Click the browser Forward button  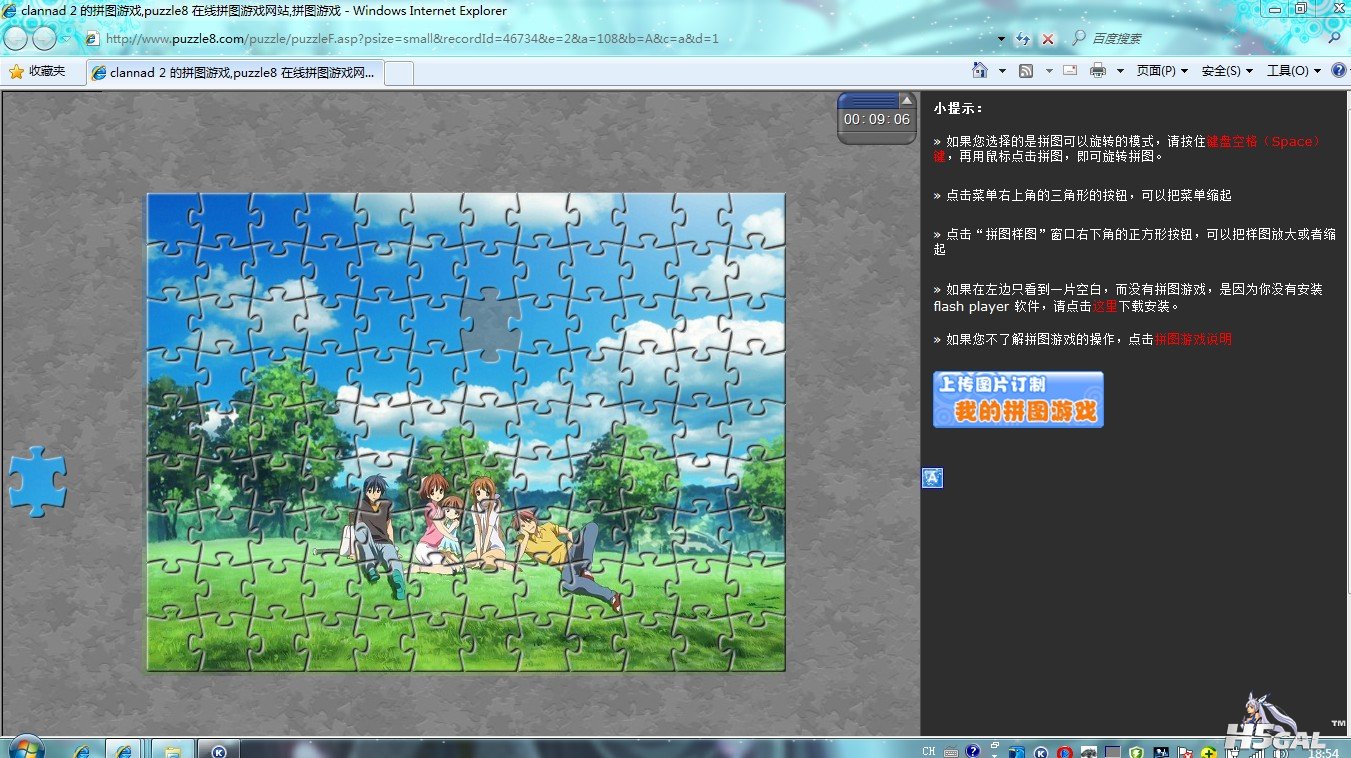(x=44, y=39)
